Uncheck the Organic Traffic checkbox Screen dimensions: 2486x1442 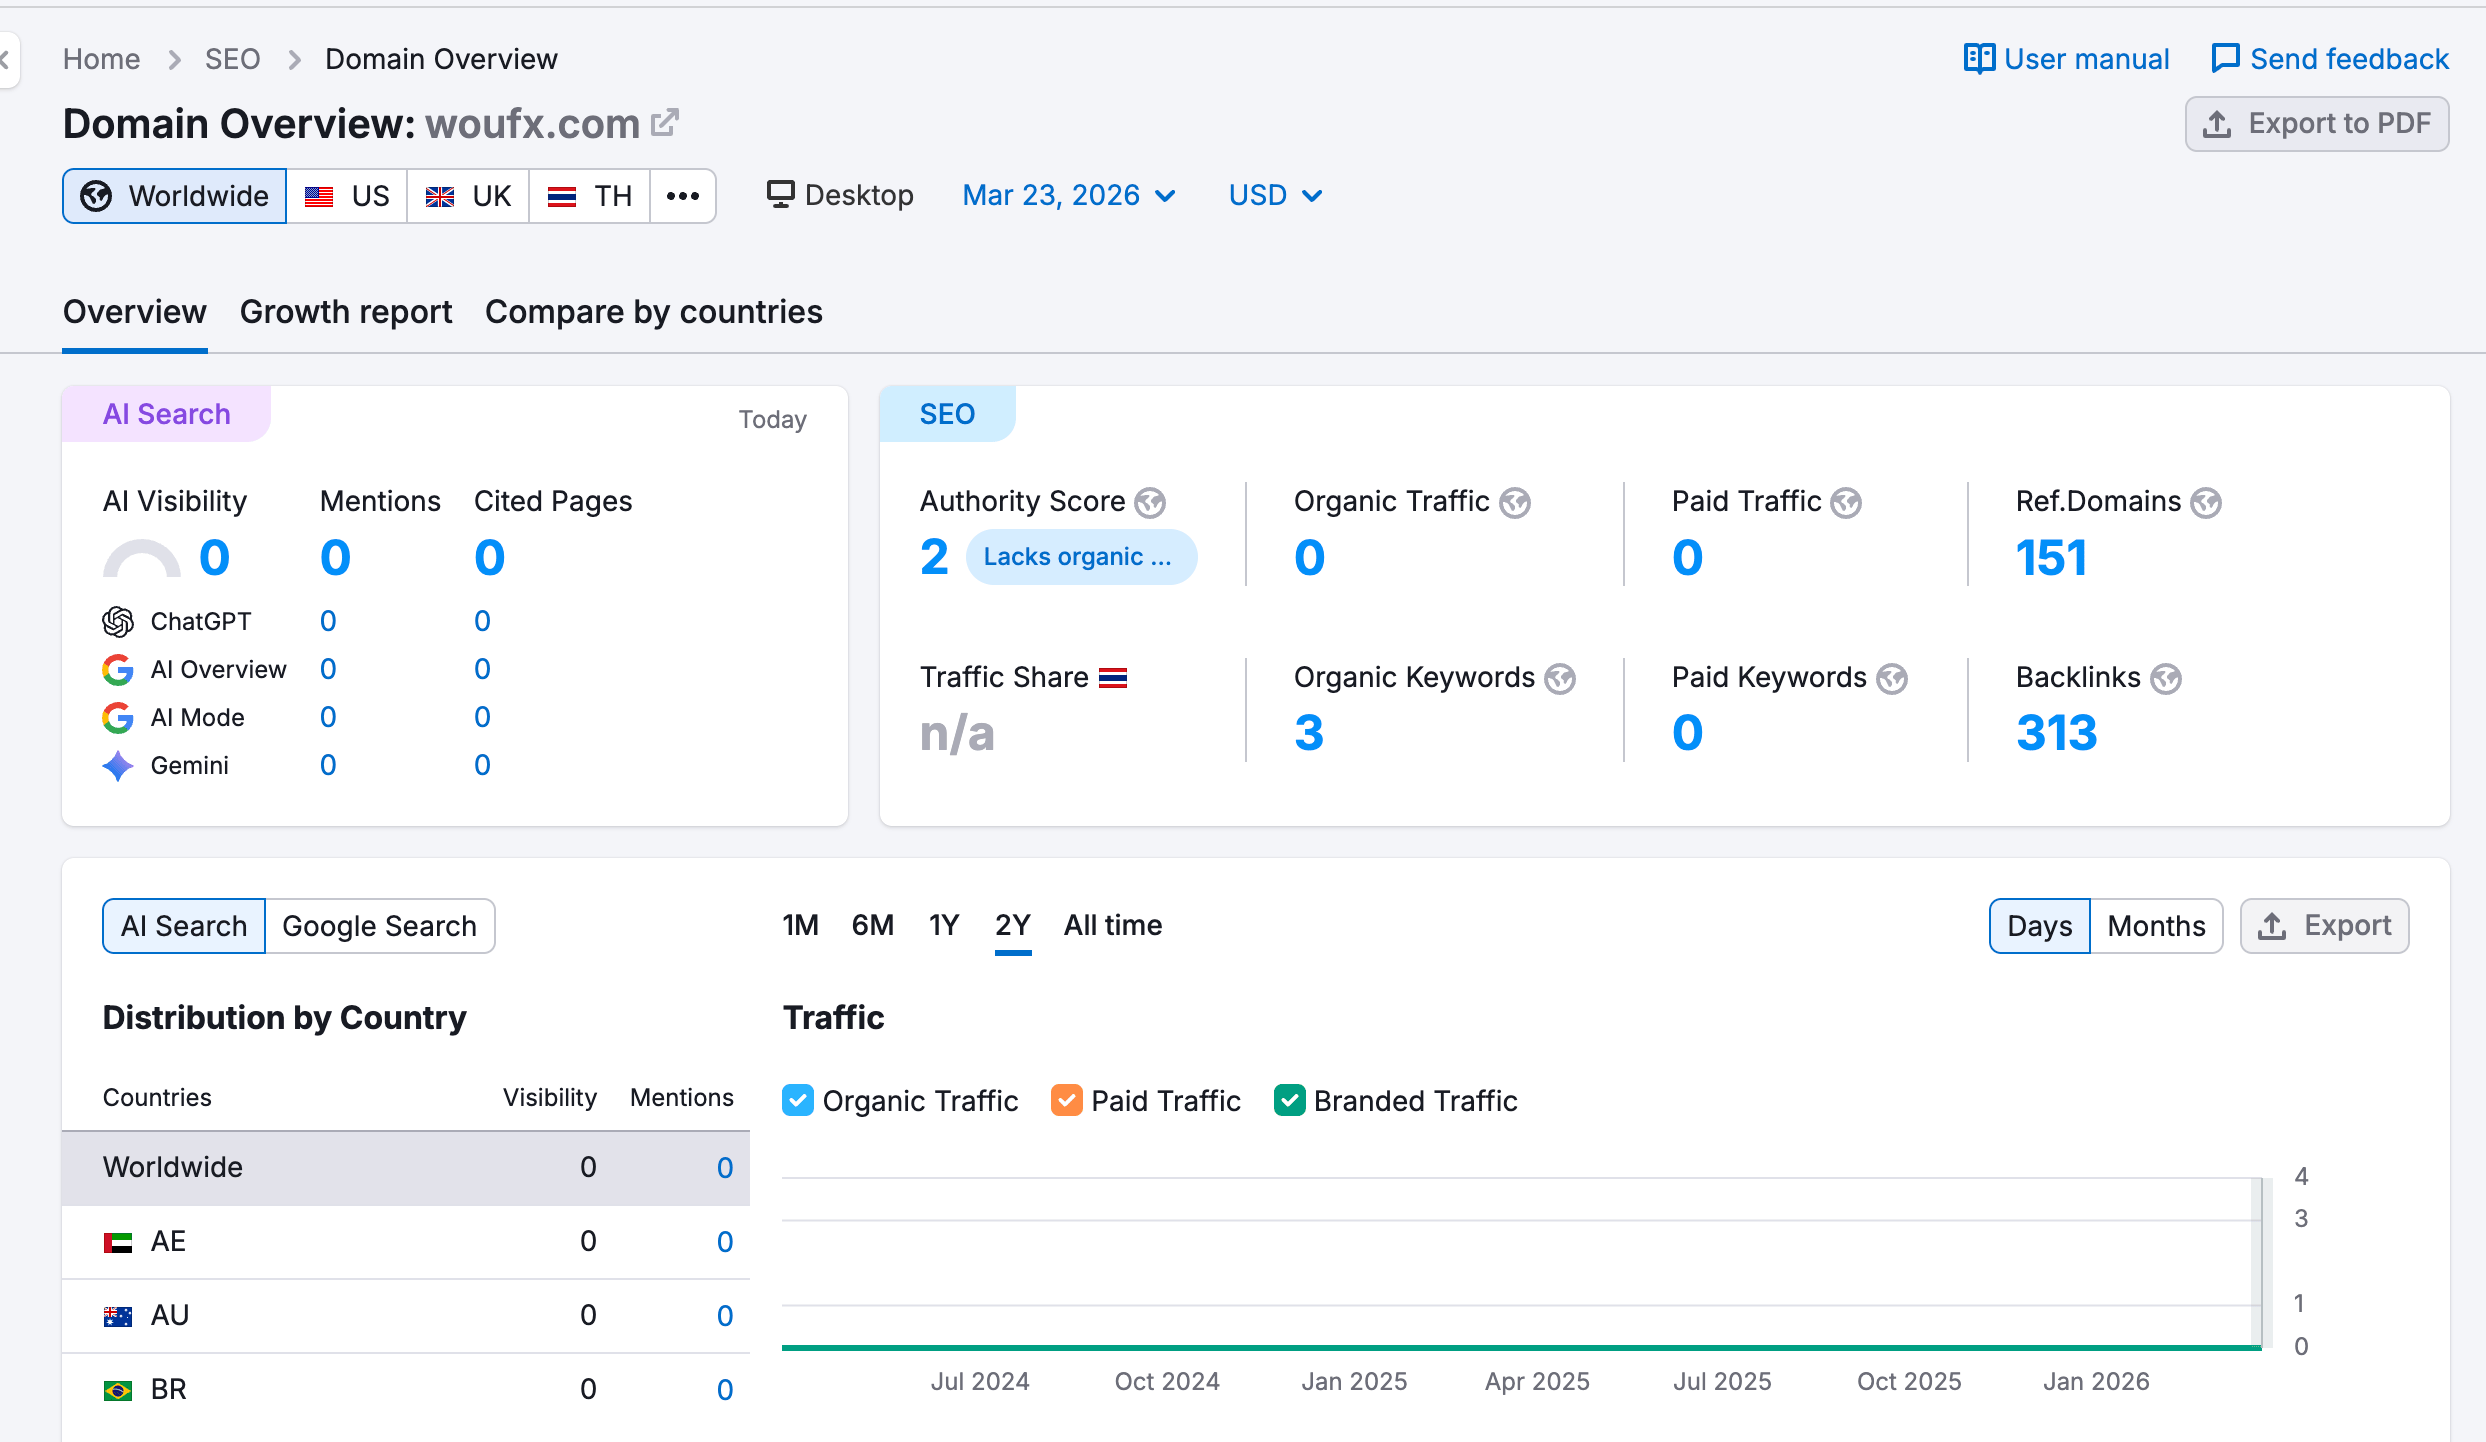pos(798,1100)
